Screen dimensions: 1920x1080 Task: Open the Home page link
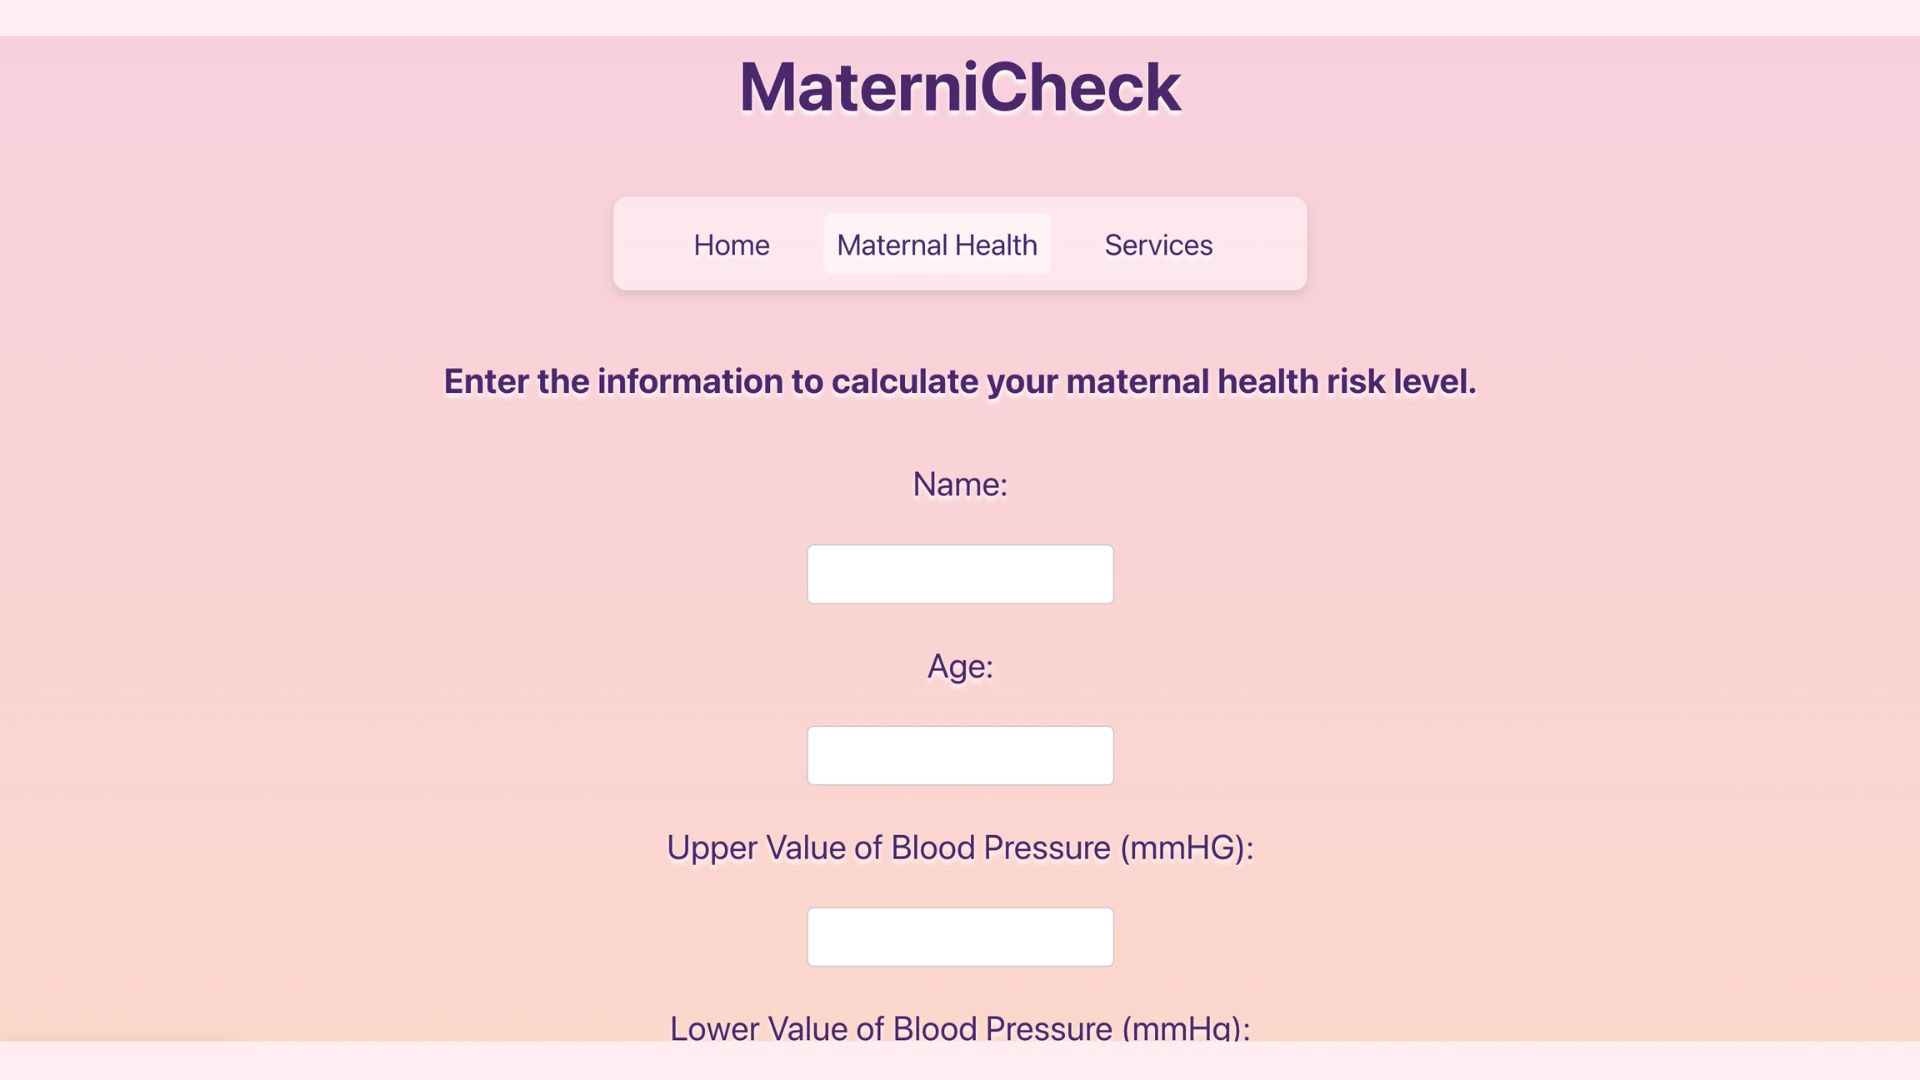click(x=731, y=245)
